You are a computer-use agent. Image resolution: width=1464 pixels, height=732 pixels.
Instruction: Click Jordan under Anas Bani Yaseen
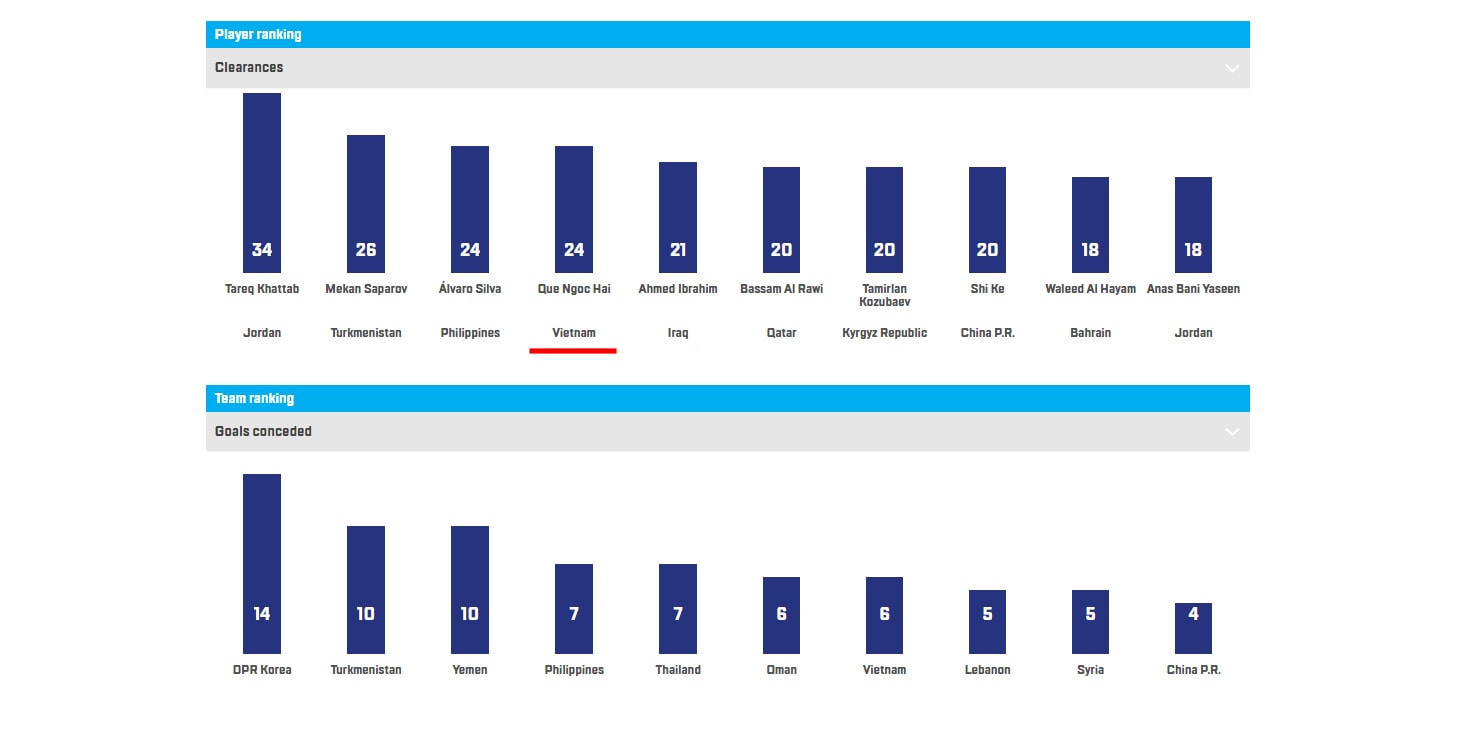1193,333
